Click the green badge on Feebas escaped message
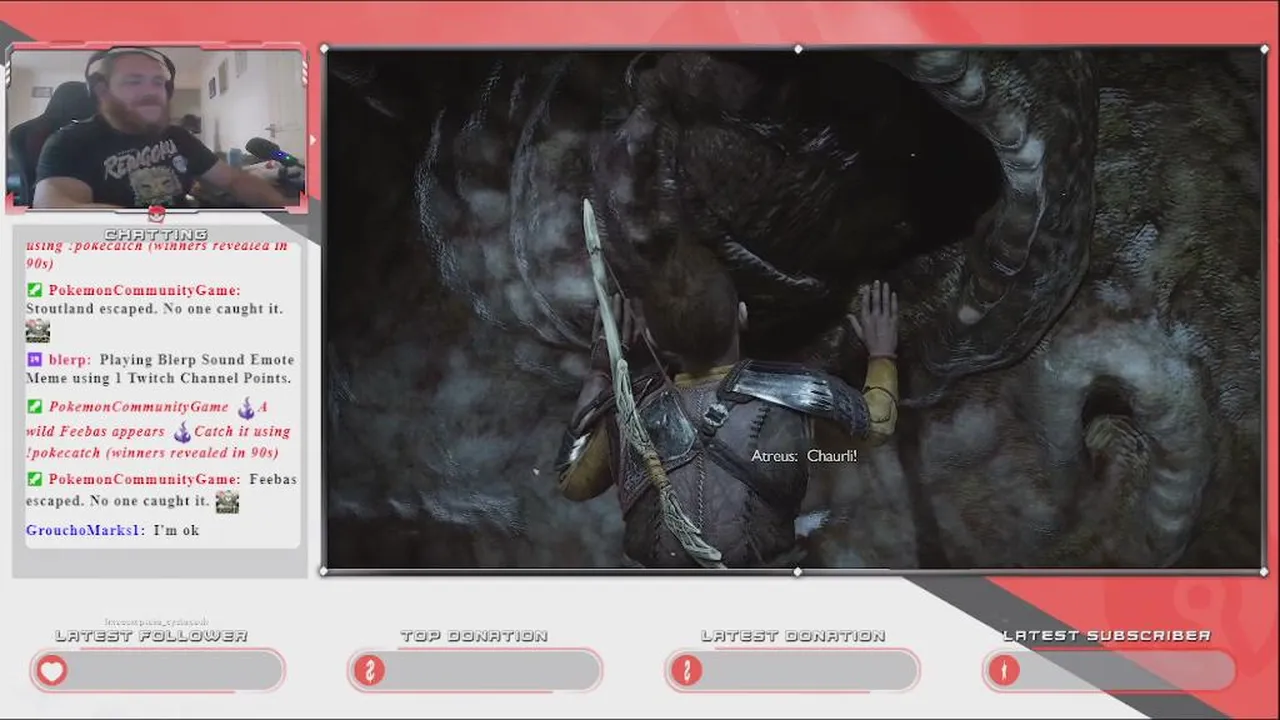The image size is (1280, 720). [35, 479]
